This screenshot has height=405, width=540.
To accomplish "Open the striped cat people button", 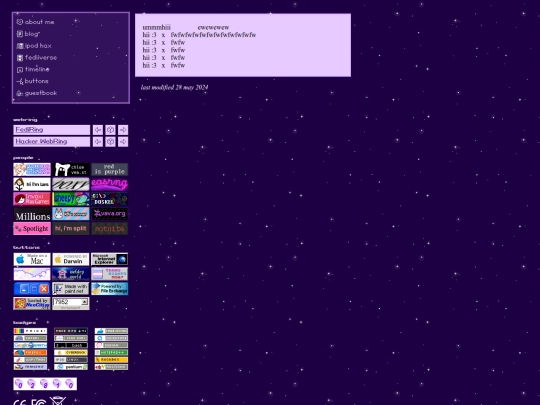I will point(71,214).
